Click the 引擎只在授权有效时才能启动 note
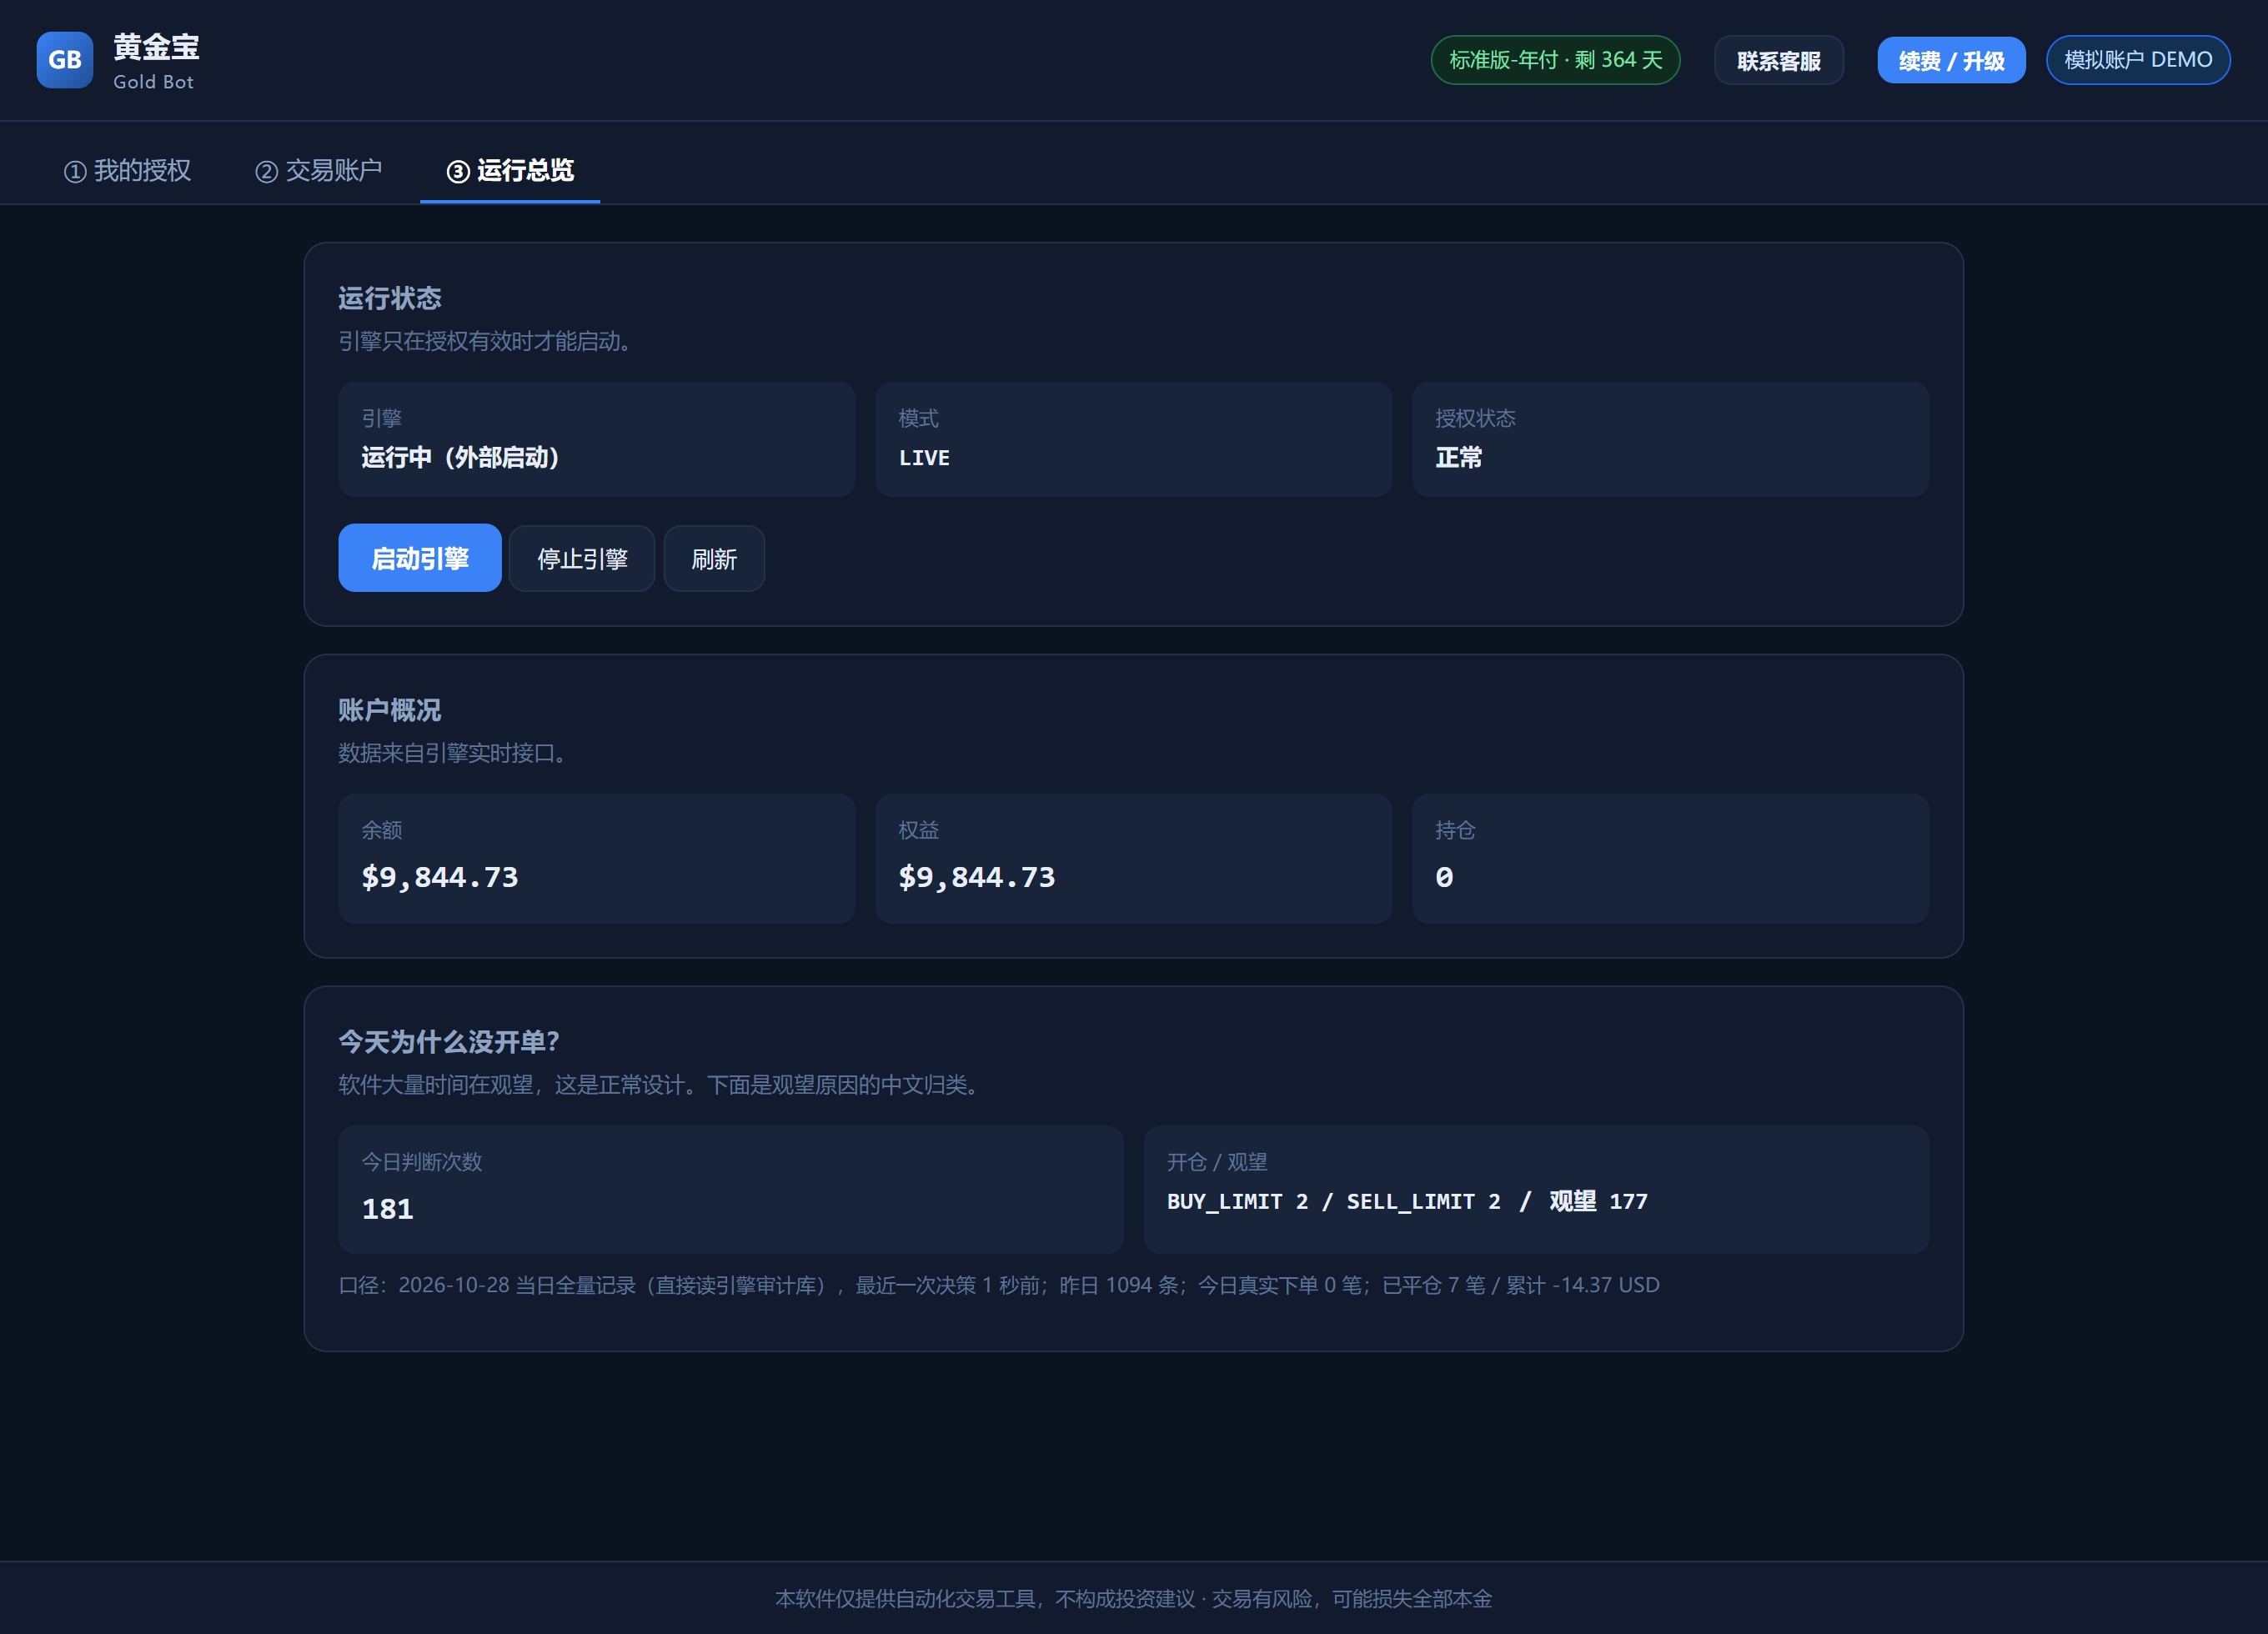Image resolution: width=2268 pixels, height=1634 pixels. click(485, 341)
